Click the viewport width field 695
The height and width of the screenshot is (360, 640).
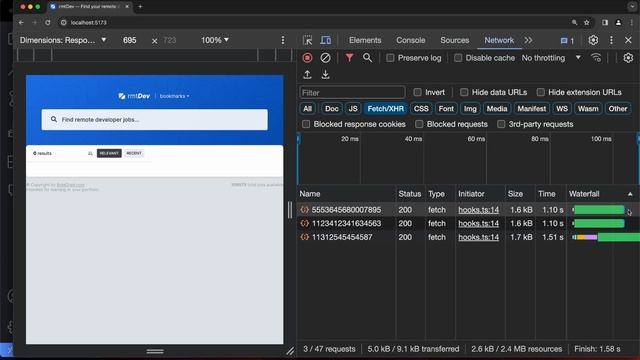pyautogui.click(x=129, y=40)
